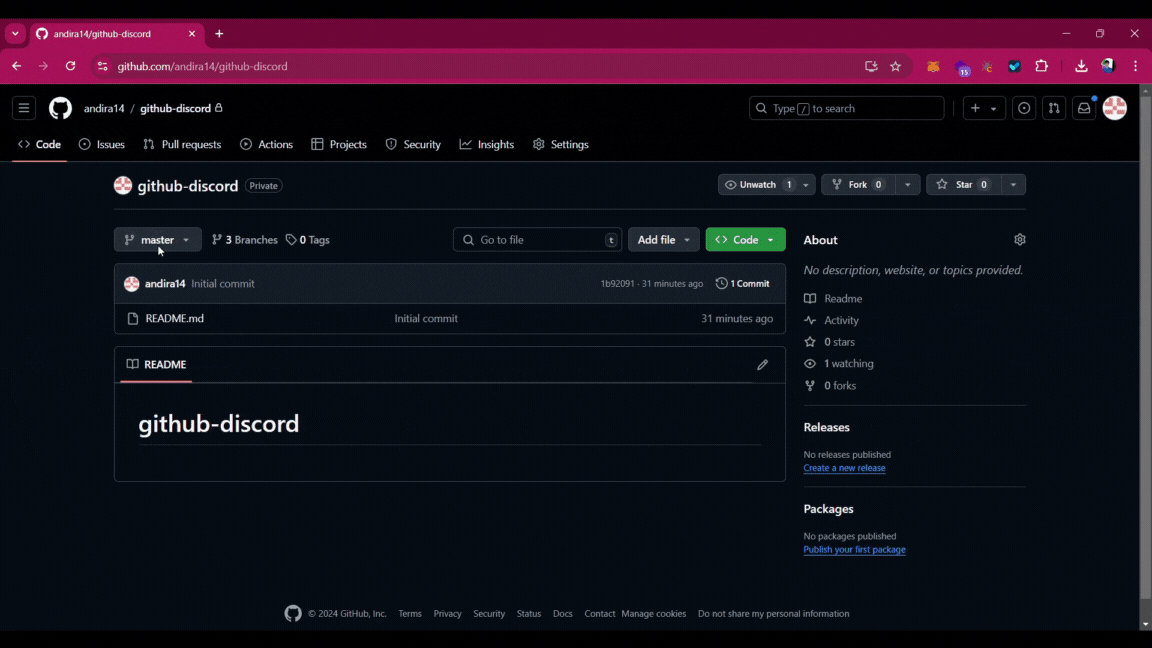Open andira14 owner link in breadcrumb
Screen dimensions: 1152x648
[x=104, y=108]
